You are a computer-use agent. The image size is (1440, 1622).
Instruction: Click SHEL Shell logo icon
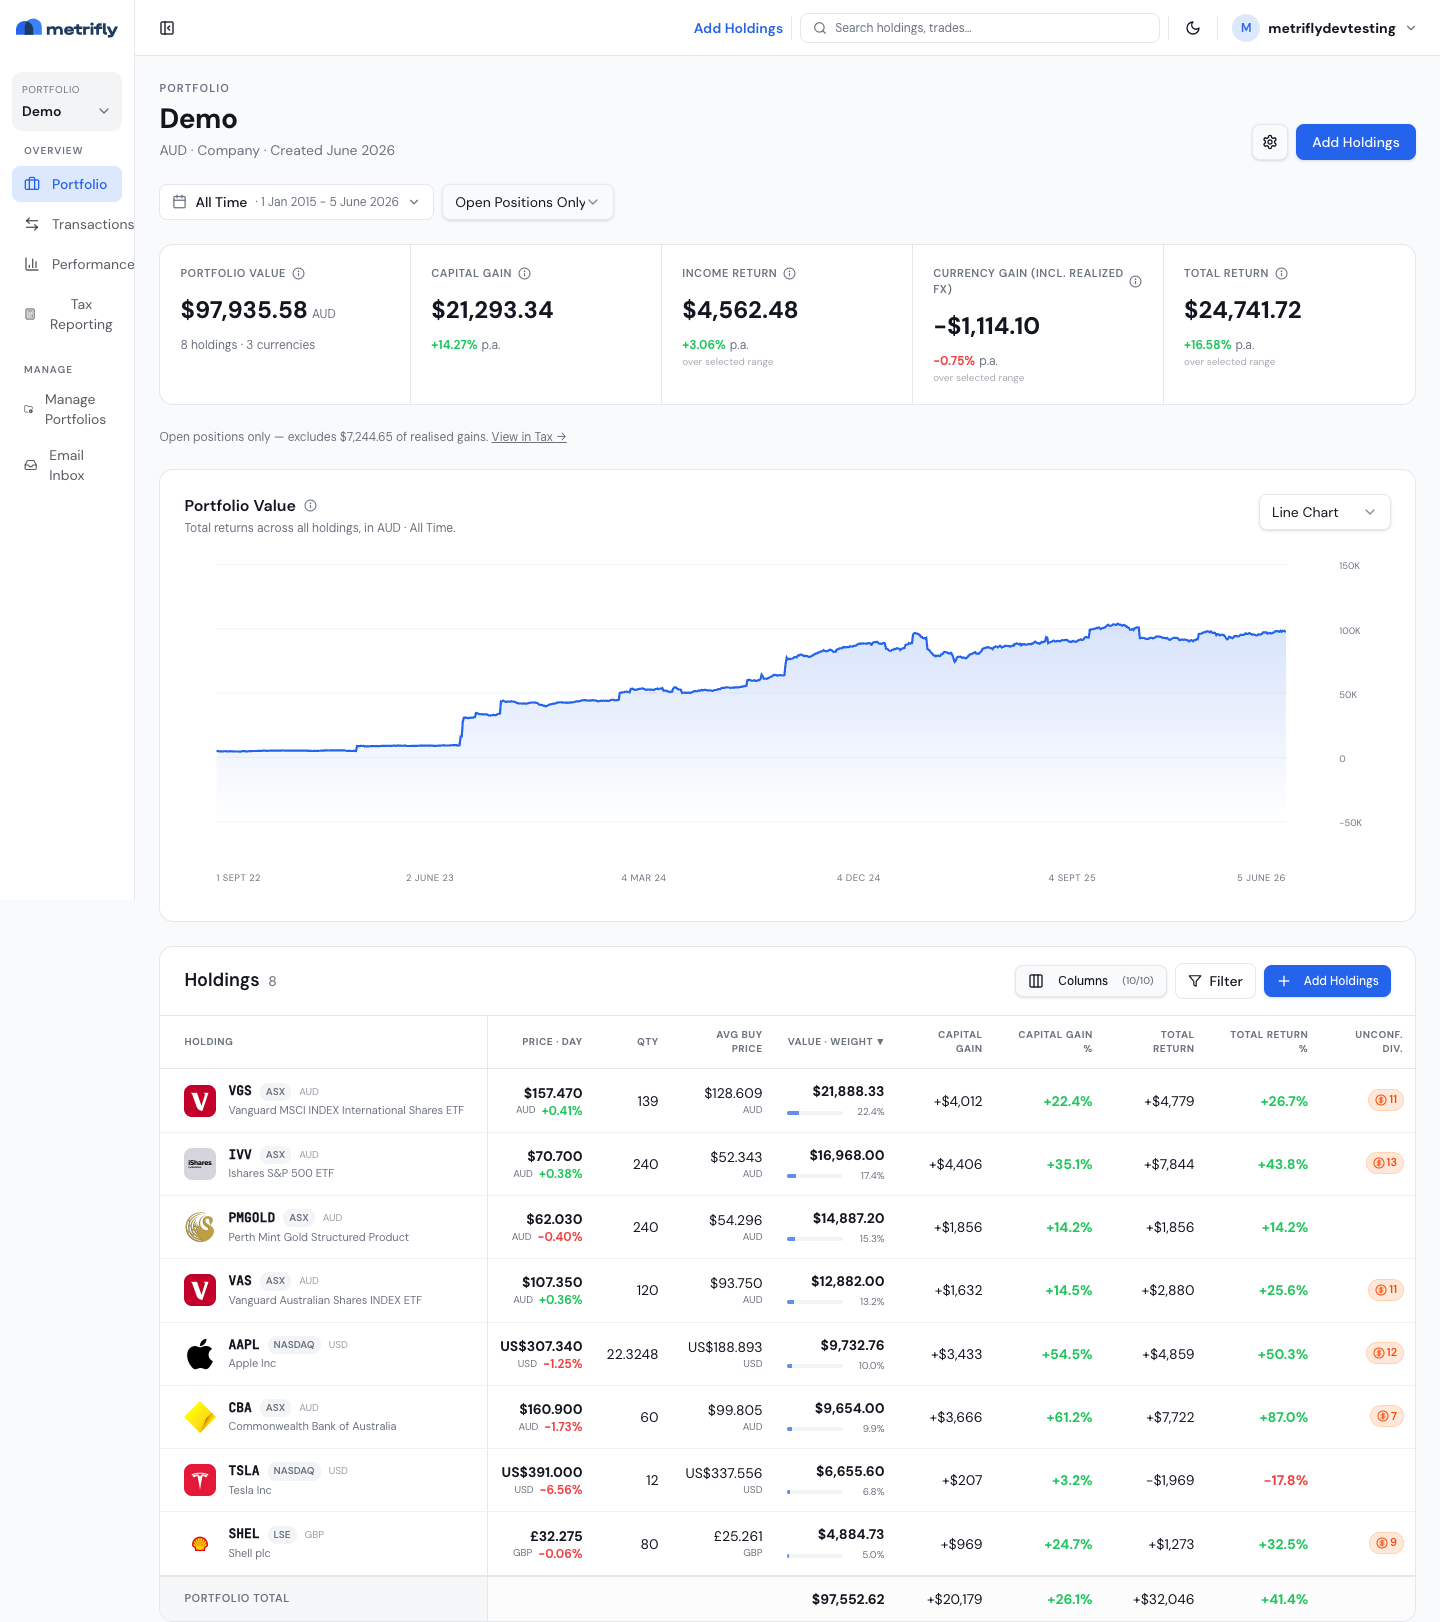point(200,1544)
